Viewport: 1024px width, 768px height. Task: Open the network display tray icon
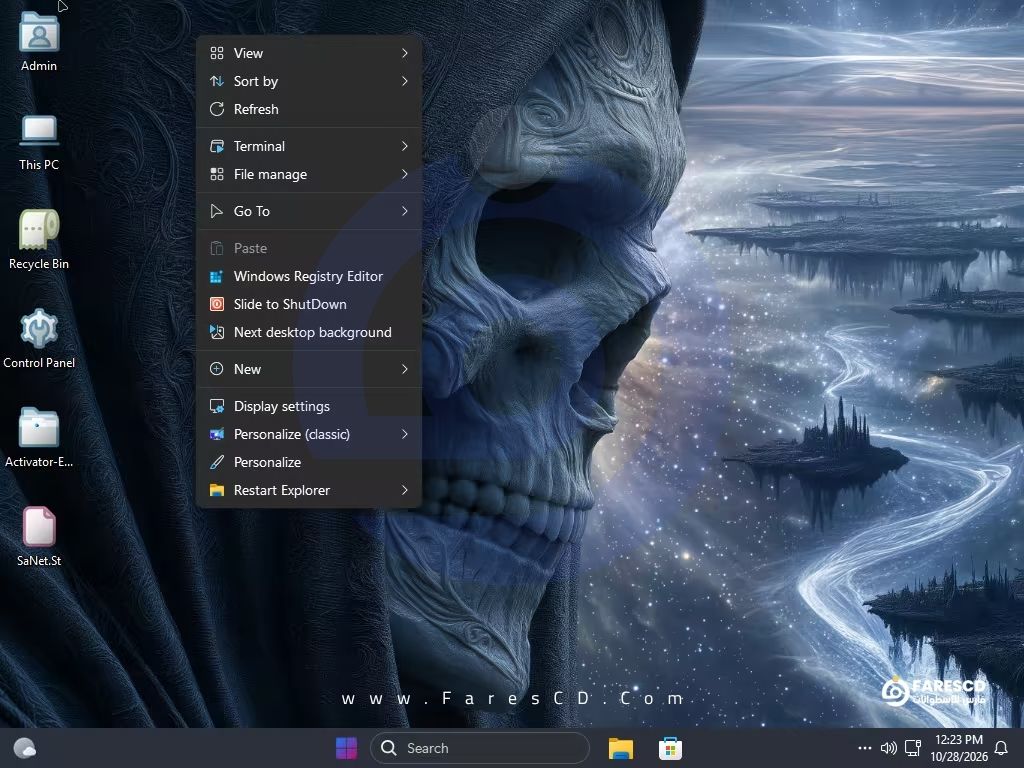click(x=913, y=748)
